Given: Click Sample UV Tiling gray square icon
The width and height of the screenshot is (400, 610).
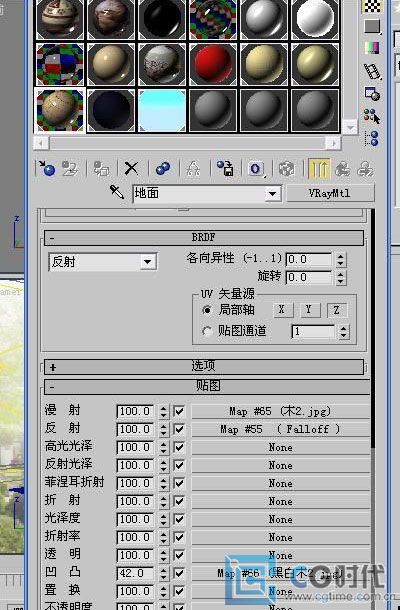Looking at the screenshot, I should click(372, 26).
